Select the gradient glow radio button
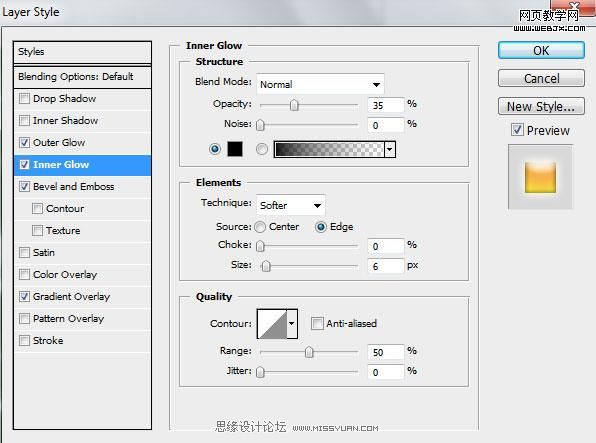596x443 pixels. coord(262,149)
